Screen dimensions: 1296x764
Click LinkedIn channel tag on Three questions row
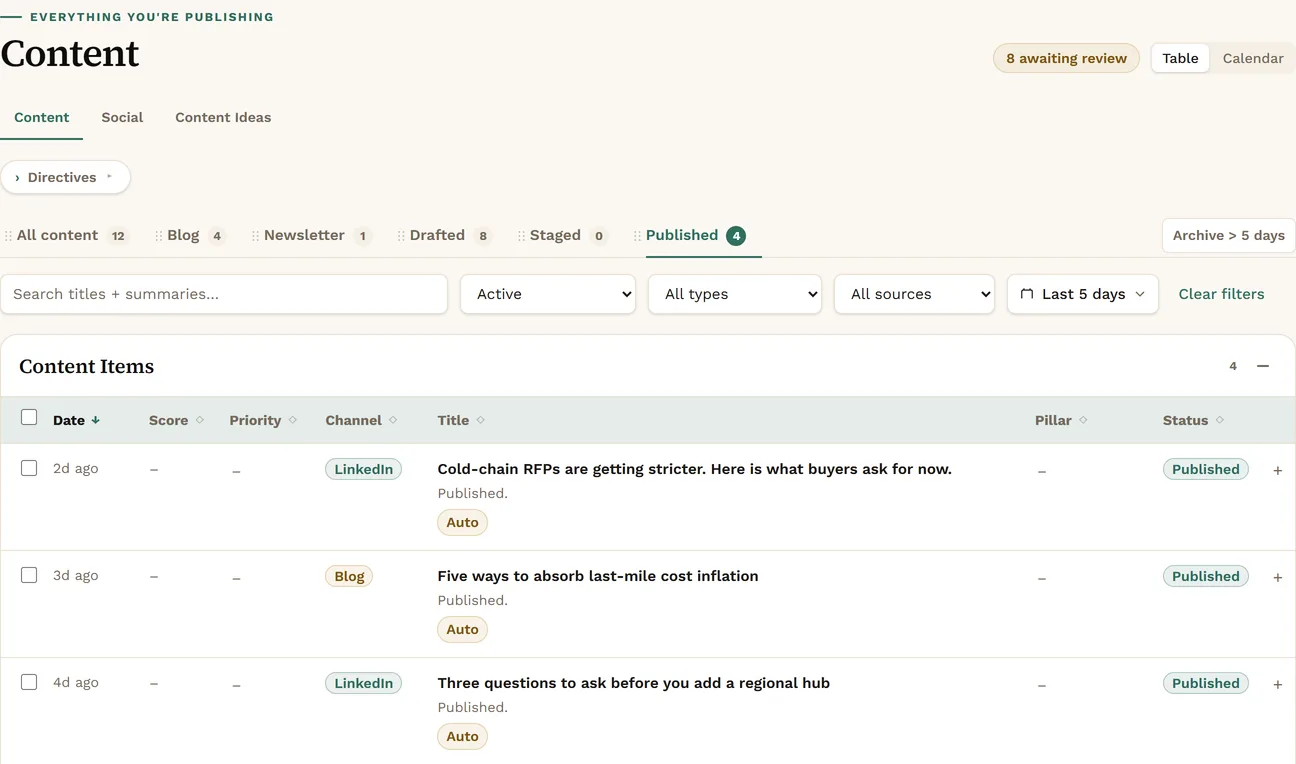(x=363, y=683)
